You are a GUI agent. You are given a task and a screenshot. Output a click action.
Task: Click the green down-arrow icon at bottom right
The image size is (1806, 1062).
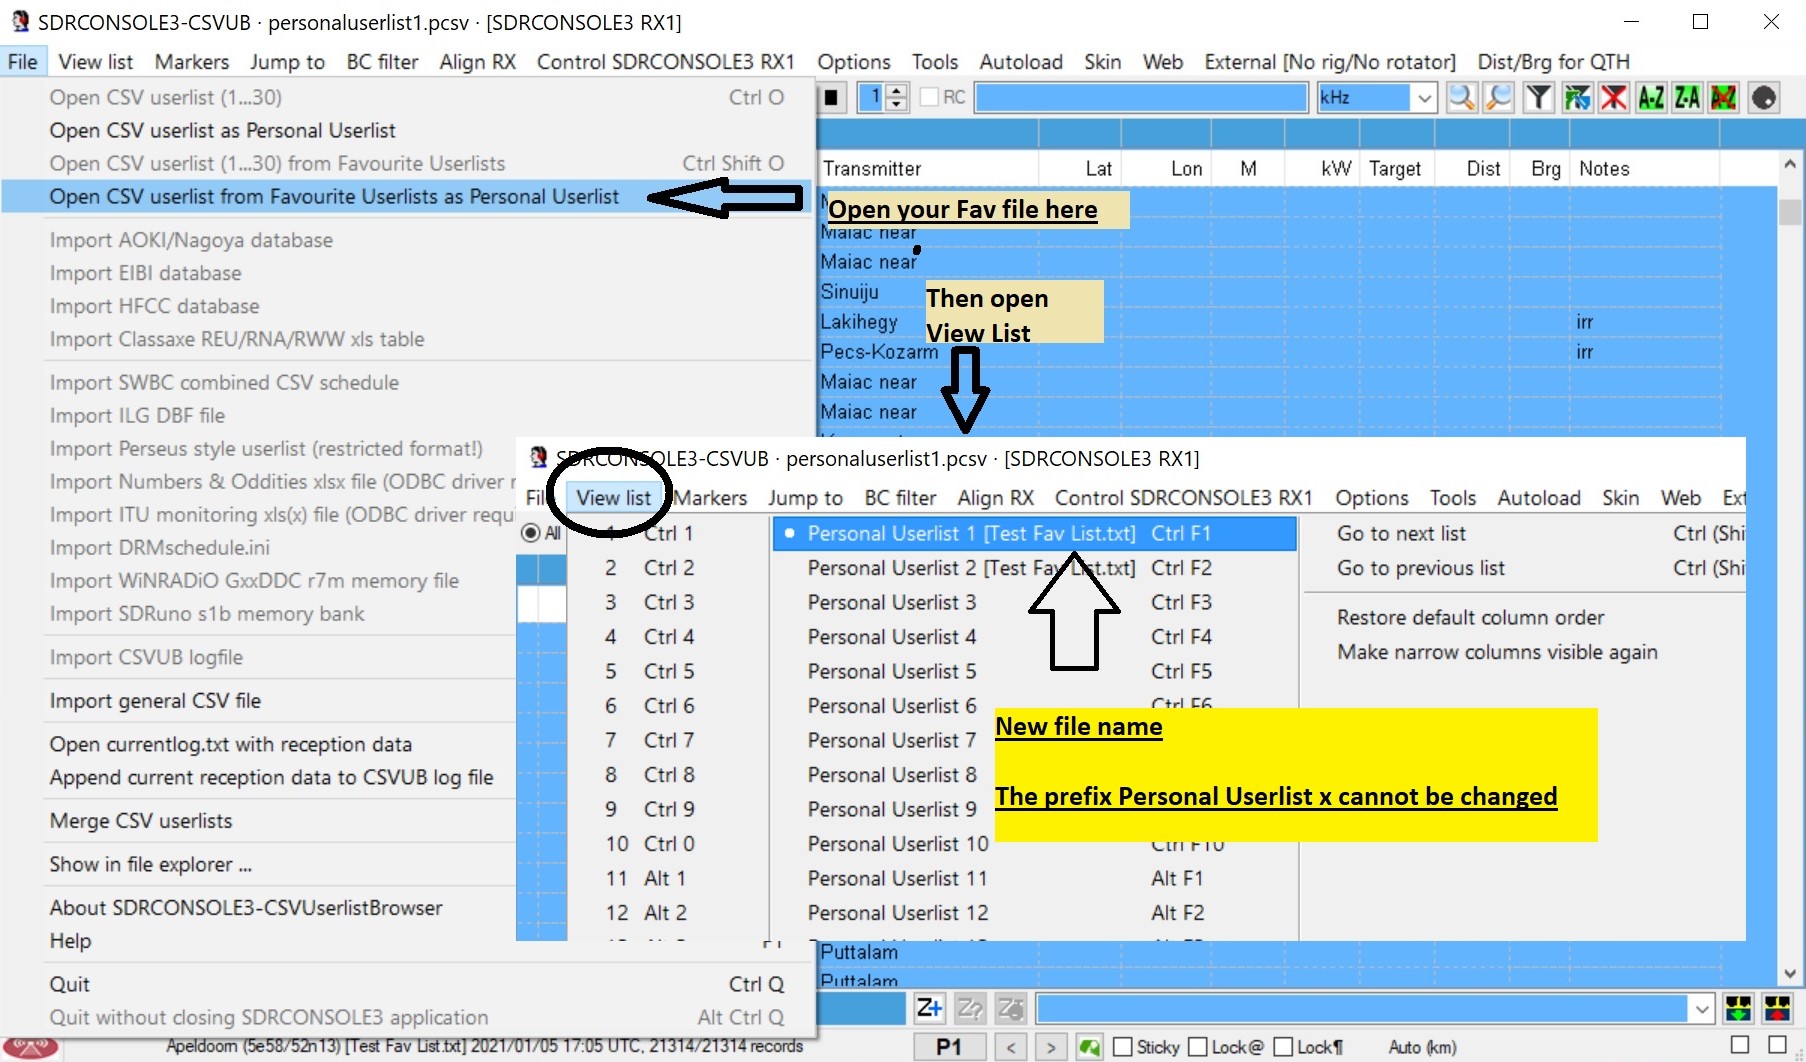[x=1739, y=1008]
